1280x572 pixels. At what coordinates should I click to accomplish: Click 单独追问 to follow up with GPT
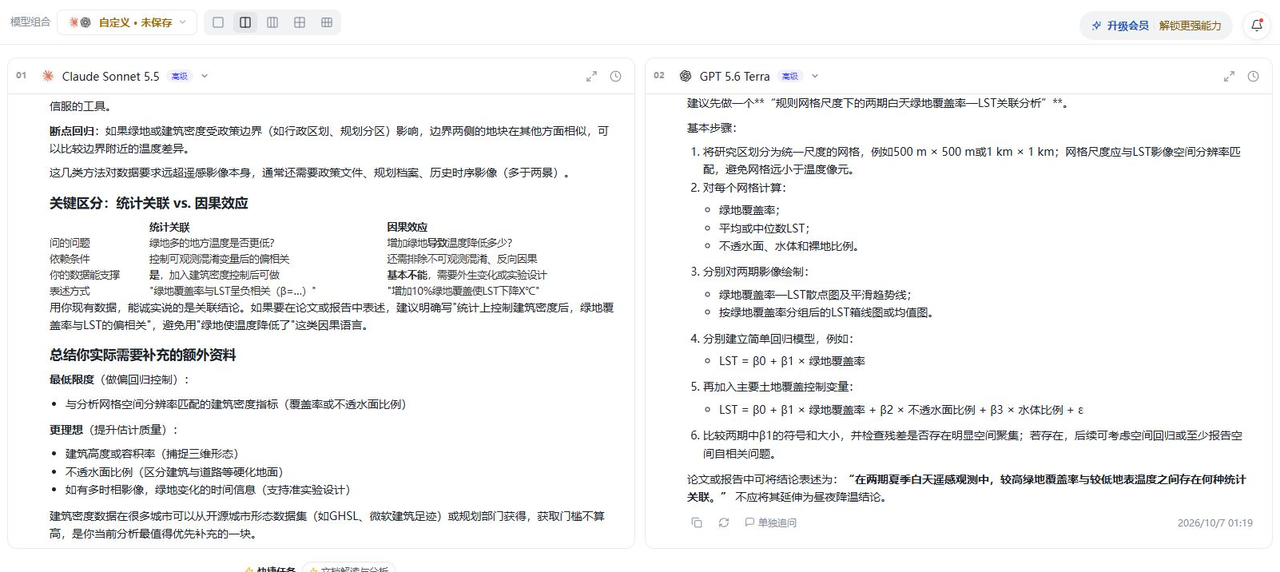(x=770, y=522)
